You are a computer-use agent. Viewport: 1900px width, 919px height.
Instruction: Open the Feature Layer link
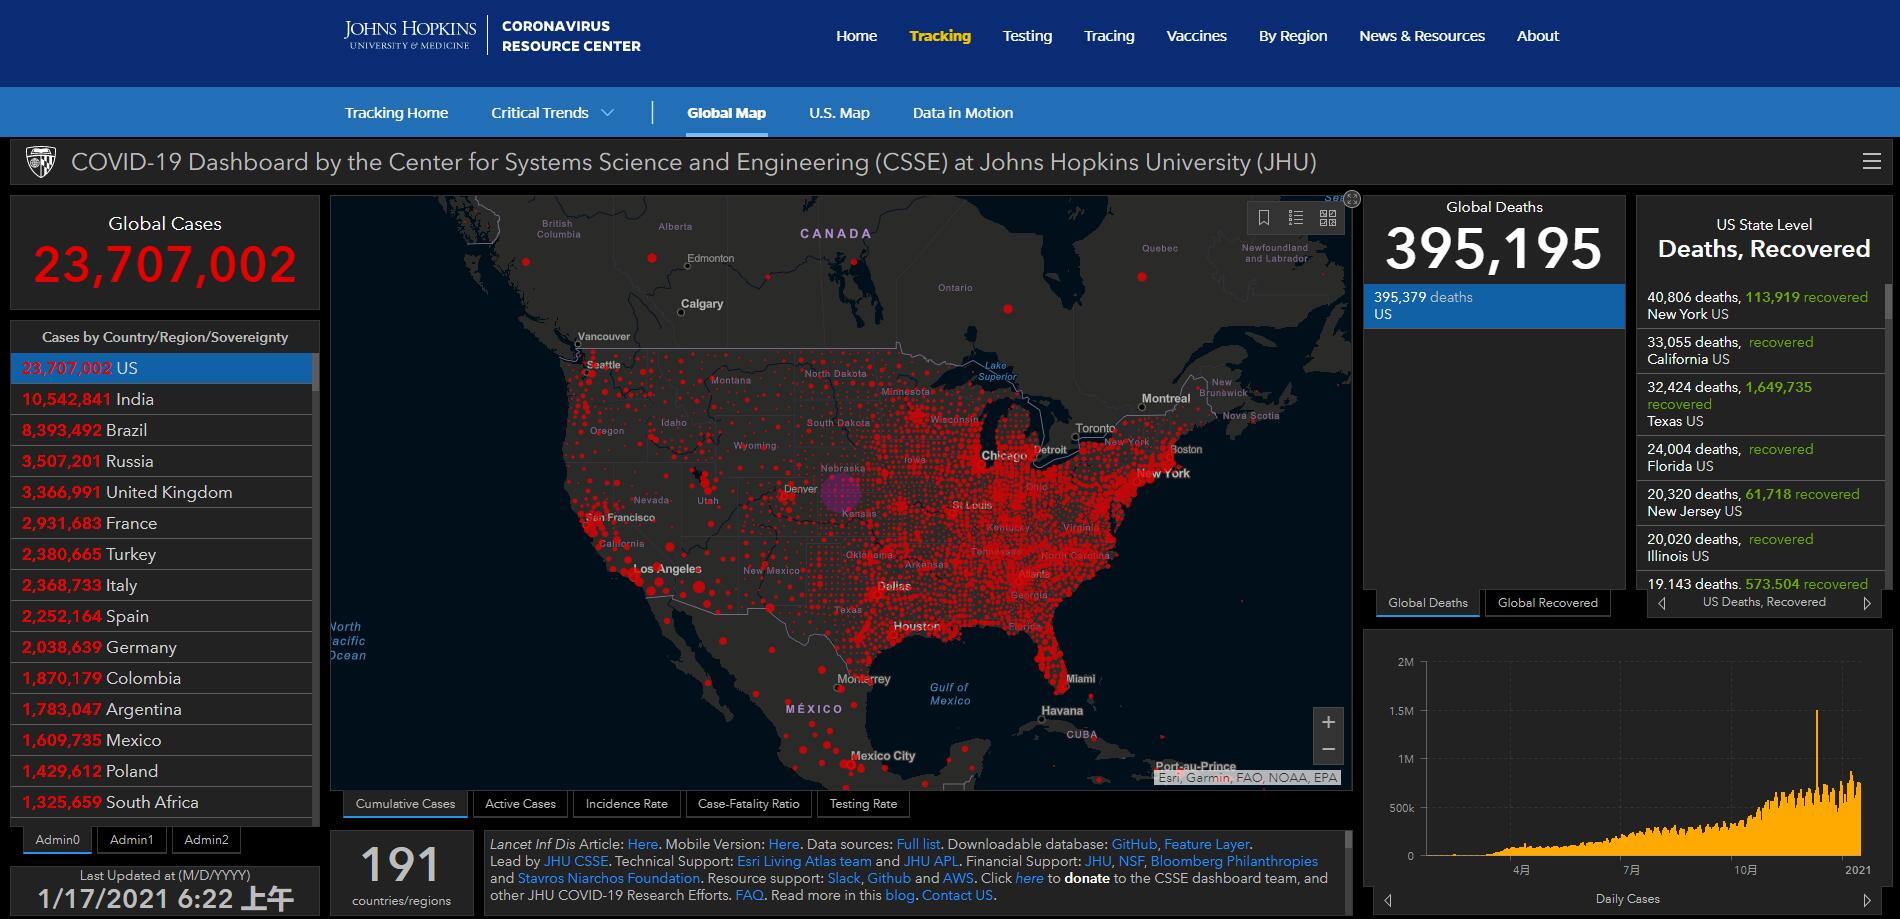click(x=1207, y=845)
